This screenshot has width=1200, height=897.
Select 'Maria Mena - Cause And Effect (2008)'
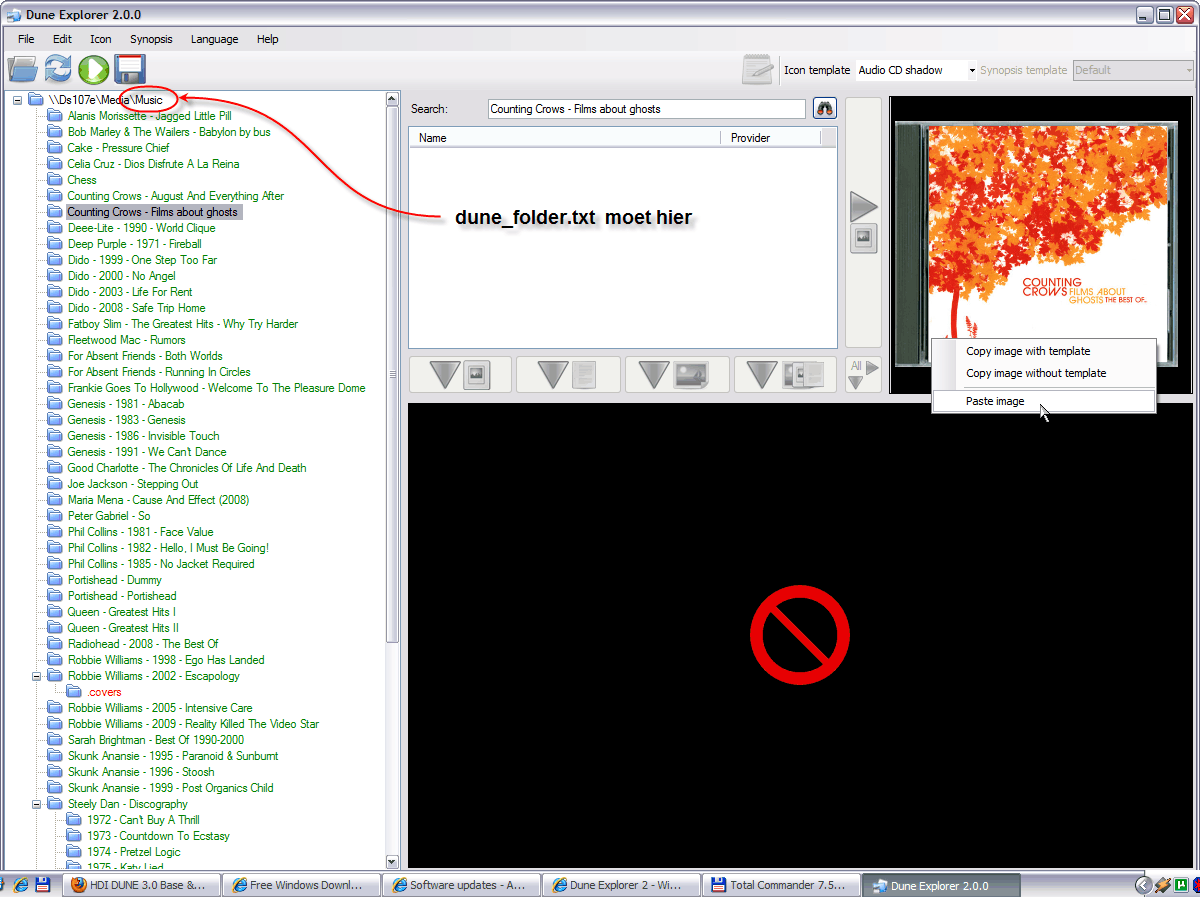pyautogui.click(x=158, y=500)
